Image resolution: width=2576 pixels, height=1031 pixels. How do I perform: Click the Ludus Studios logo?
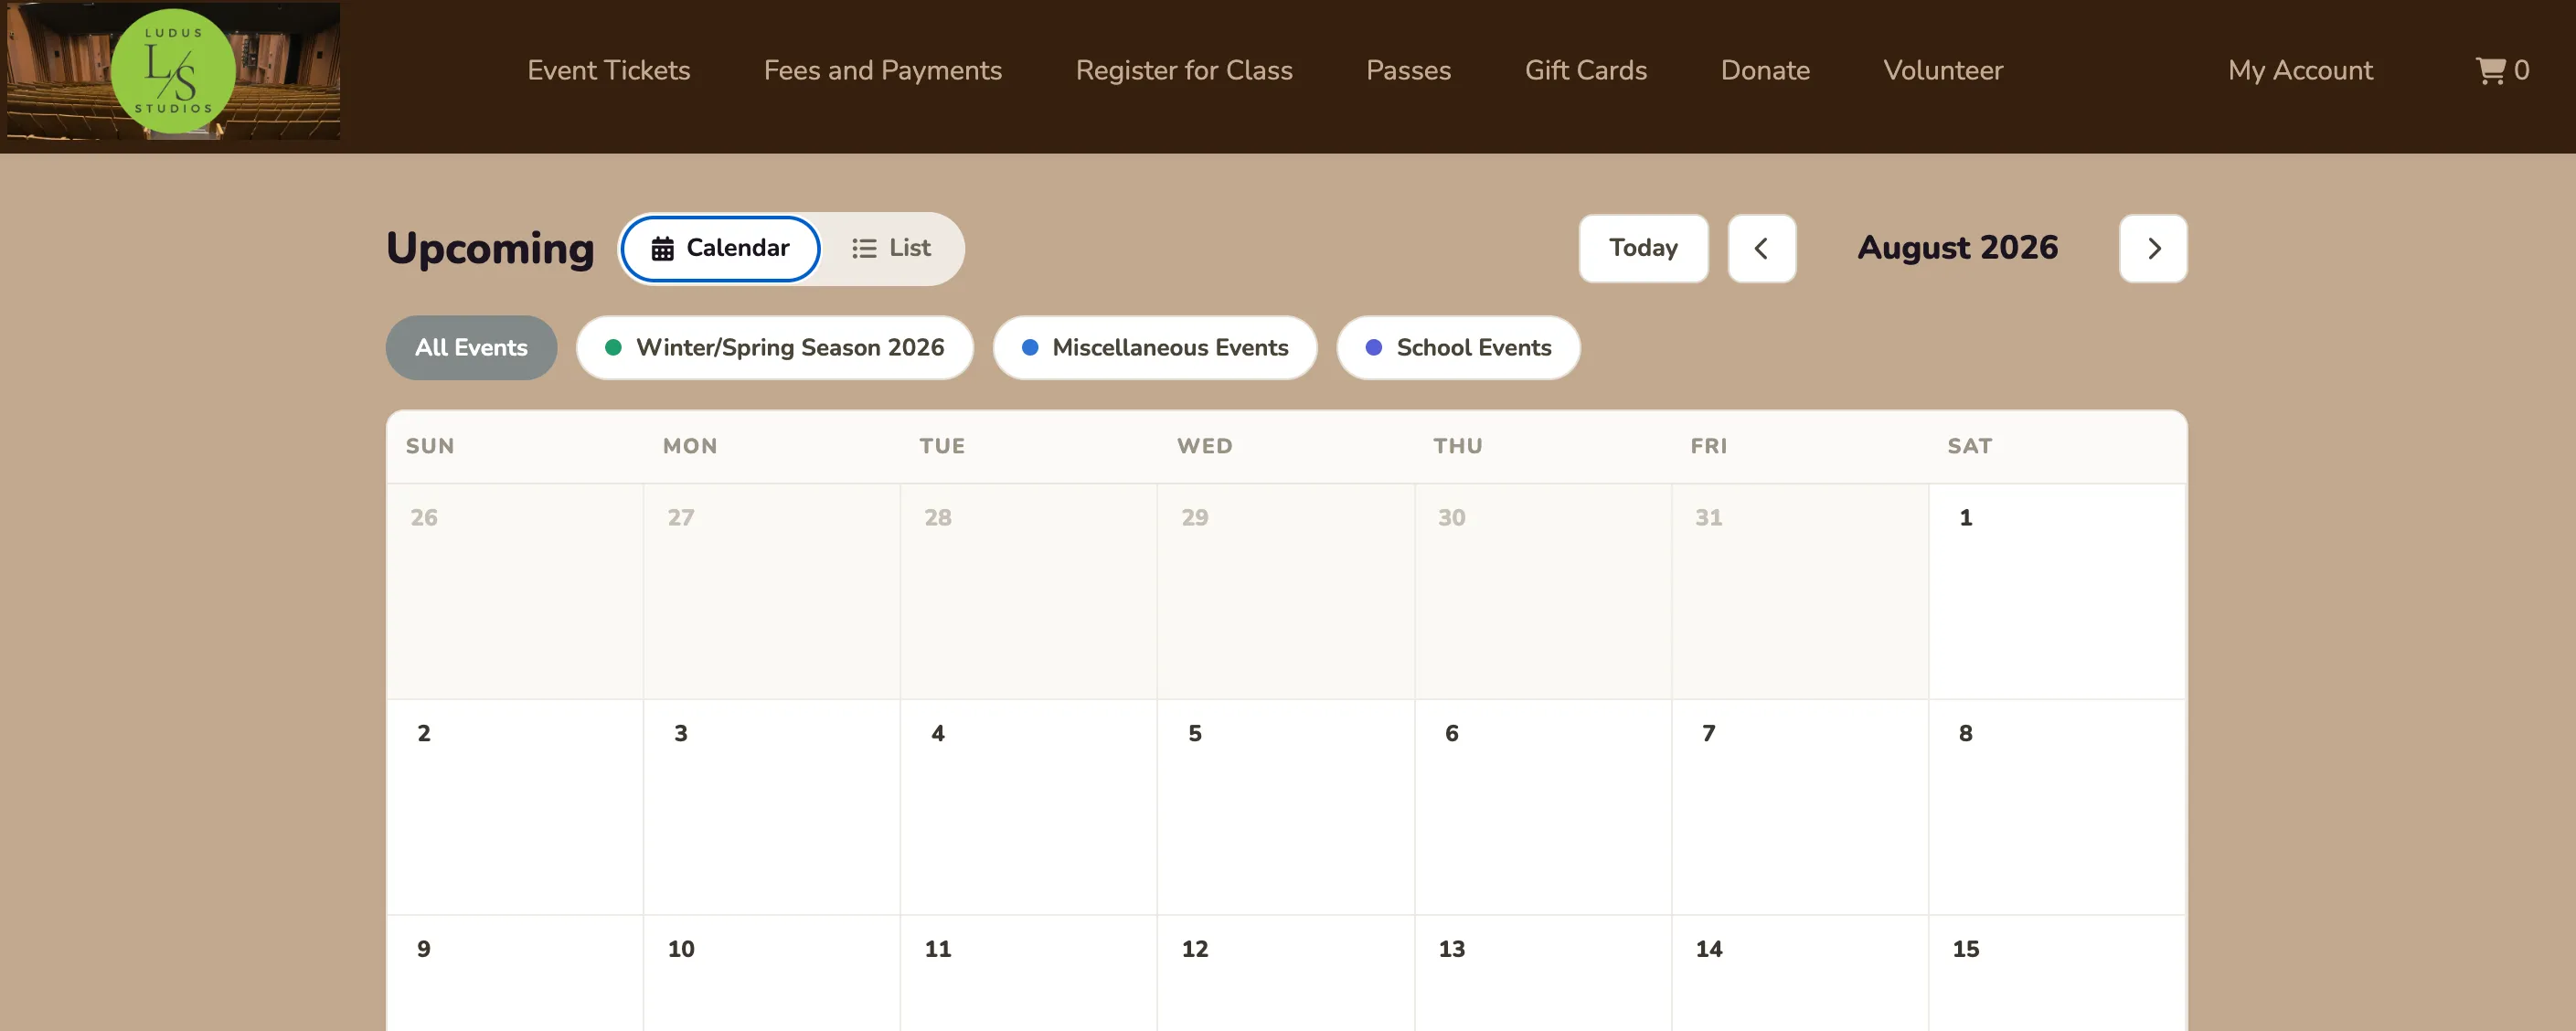(x=173, y=71)
